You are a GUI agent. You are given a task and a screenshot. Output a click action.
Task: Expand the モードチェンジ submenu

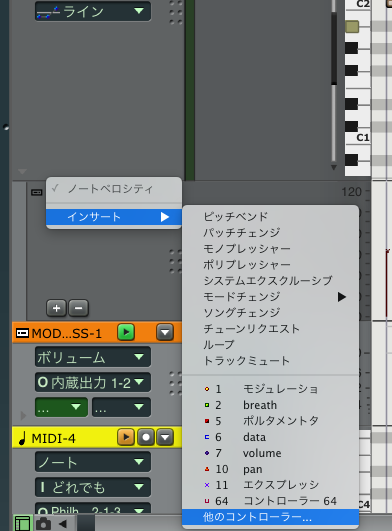point(270,297)
